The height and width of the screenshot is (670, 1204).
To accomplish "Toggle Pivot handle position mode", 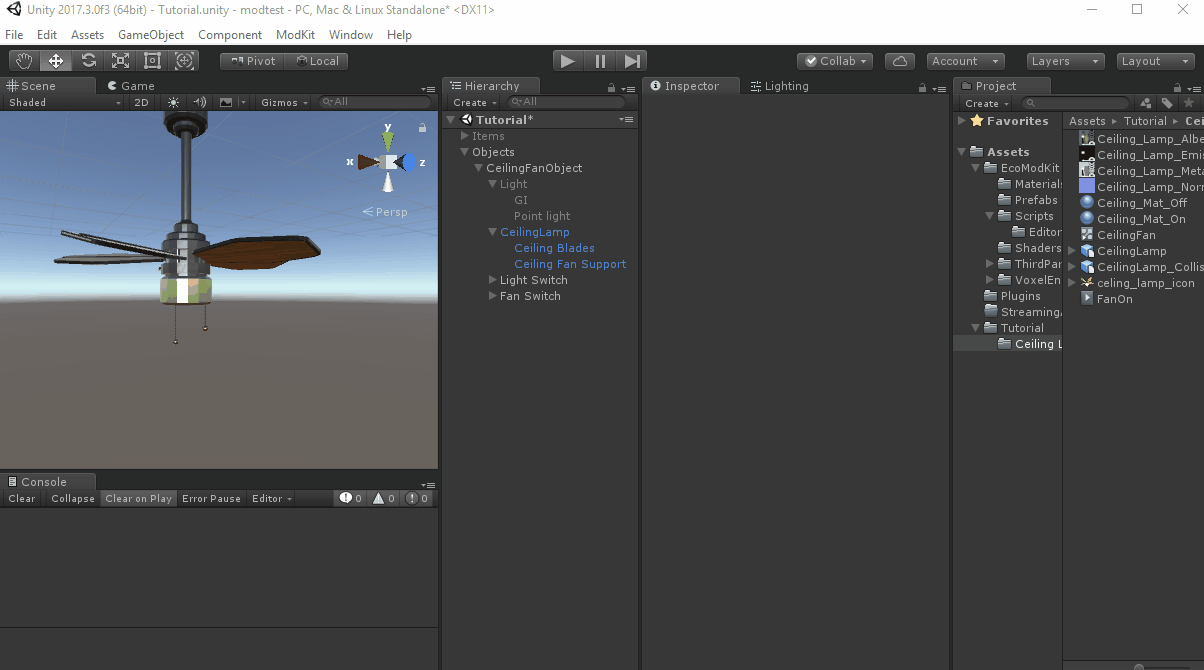I will [x=252, y=61].
